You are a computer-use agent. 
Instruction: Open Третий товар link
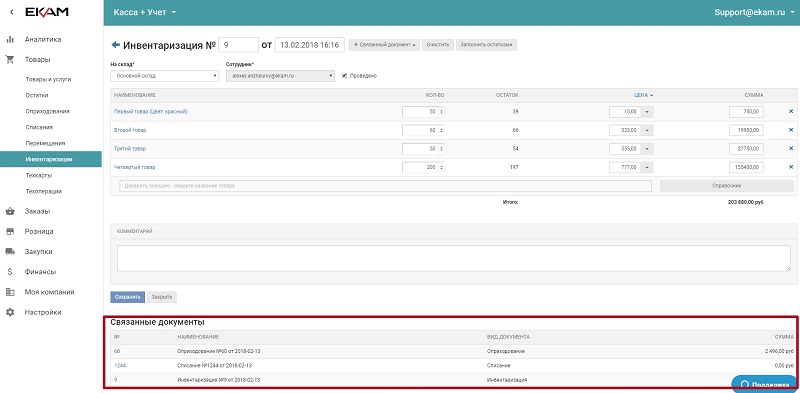[x=130, y=149]
